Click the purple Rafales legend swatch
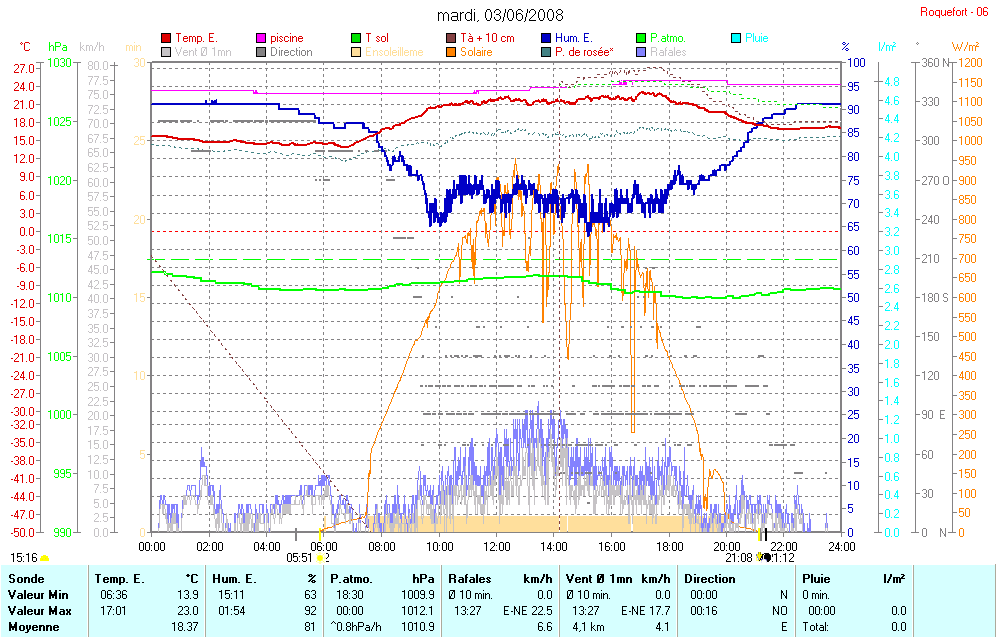 [x=641, y=52]
